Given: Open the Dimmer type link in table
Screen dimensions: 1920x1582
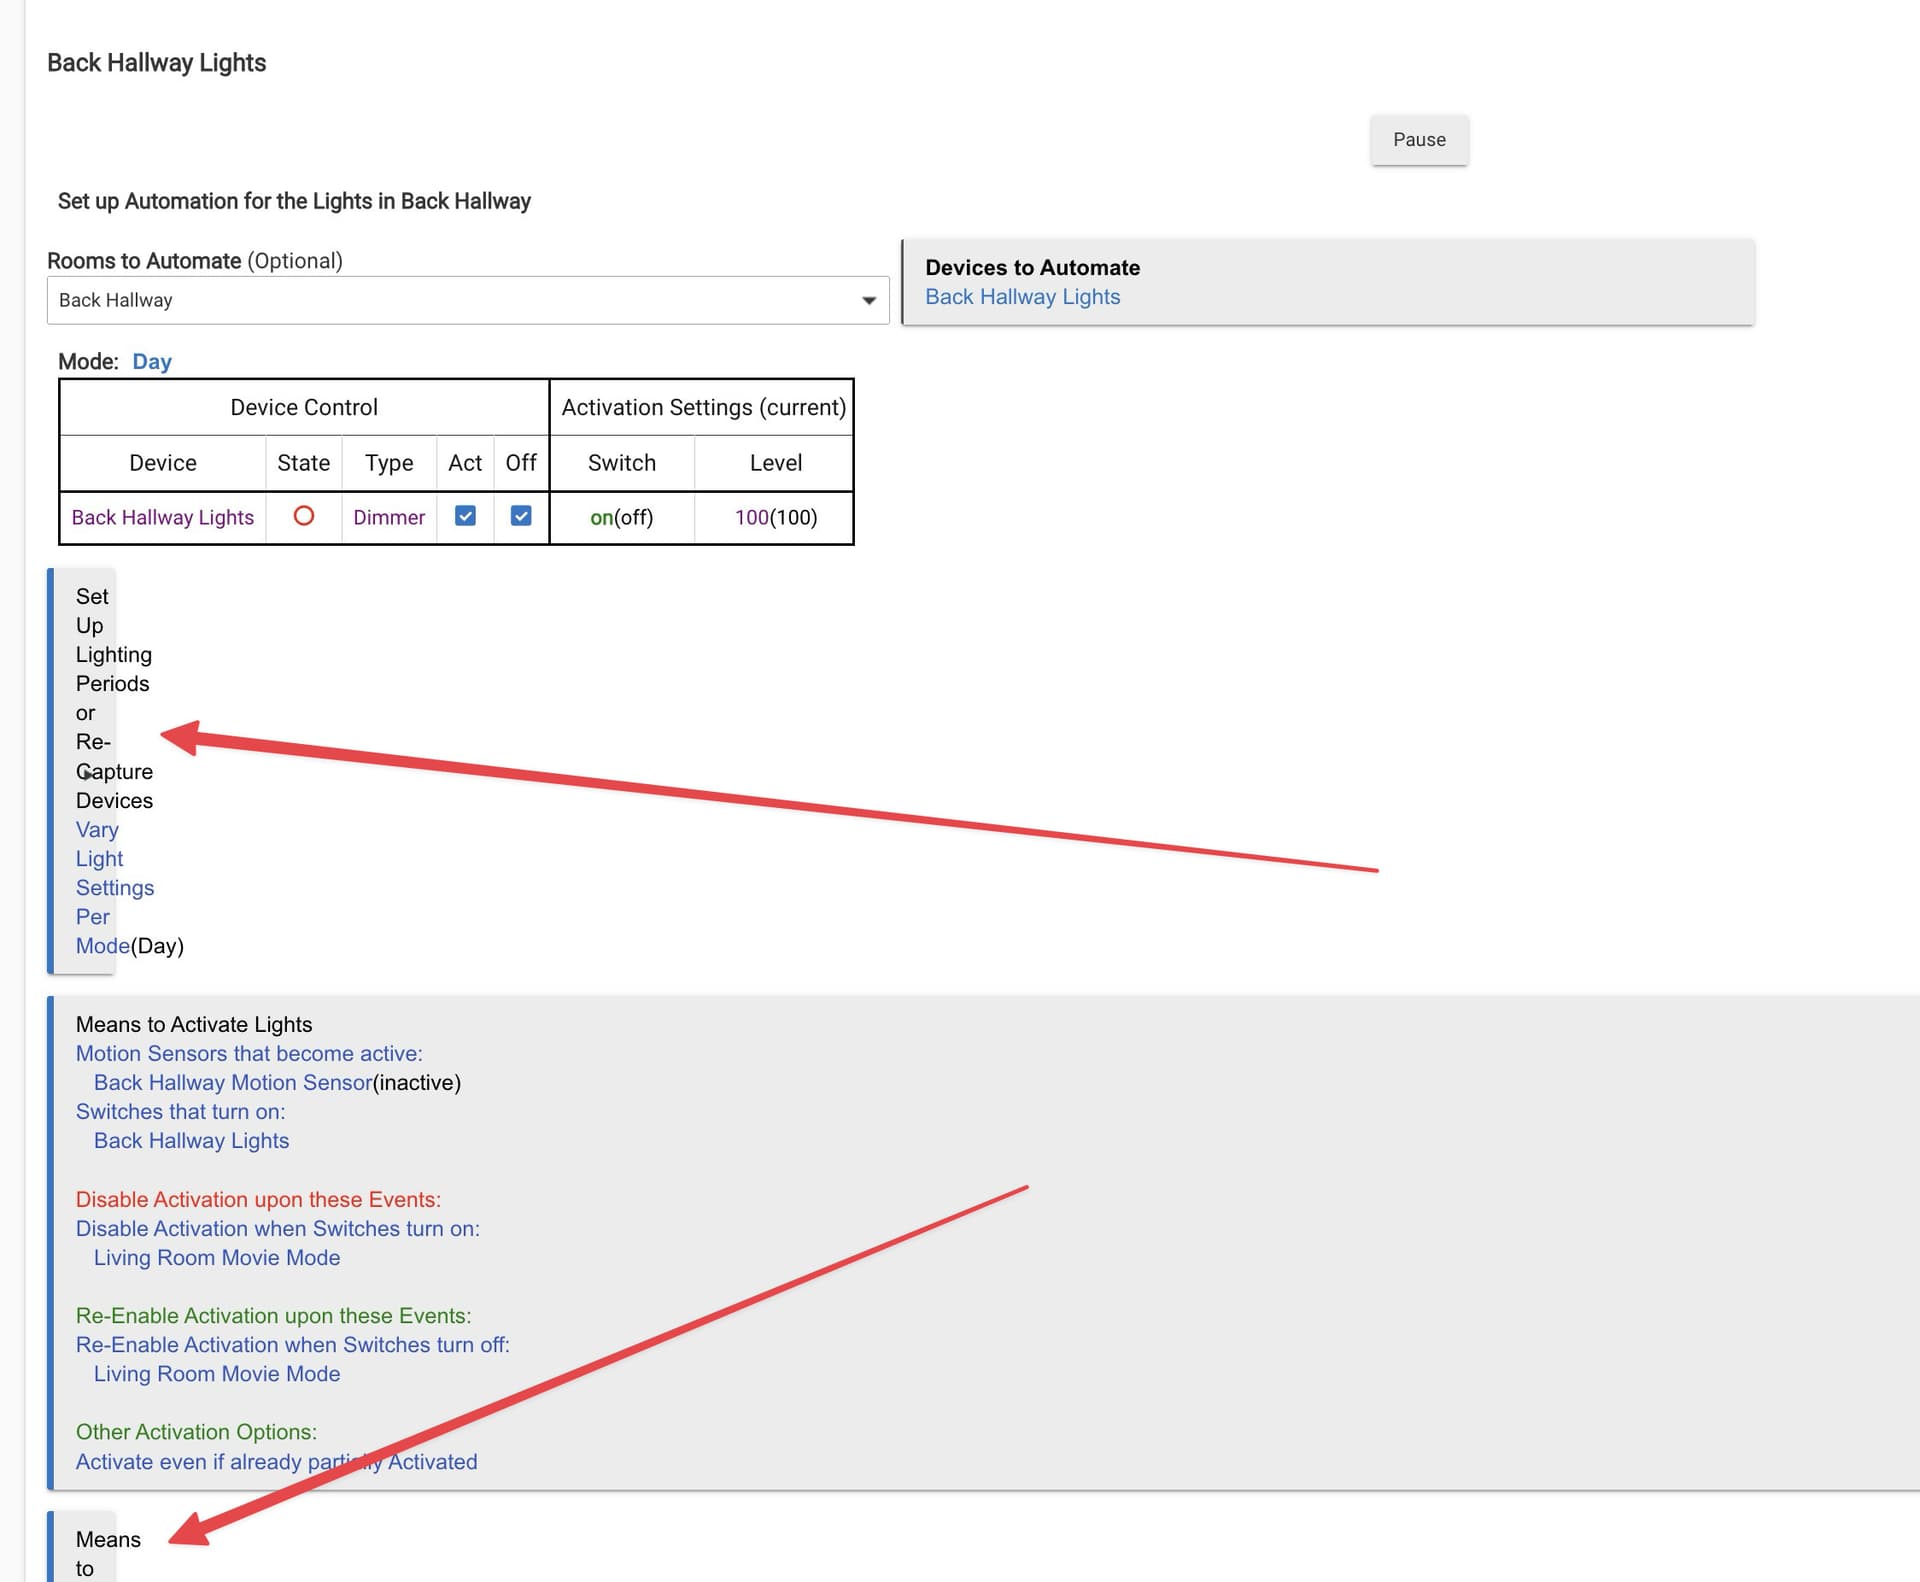Looking at the screenshot, I should pos(389,517).
